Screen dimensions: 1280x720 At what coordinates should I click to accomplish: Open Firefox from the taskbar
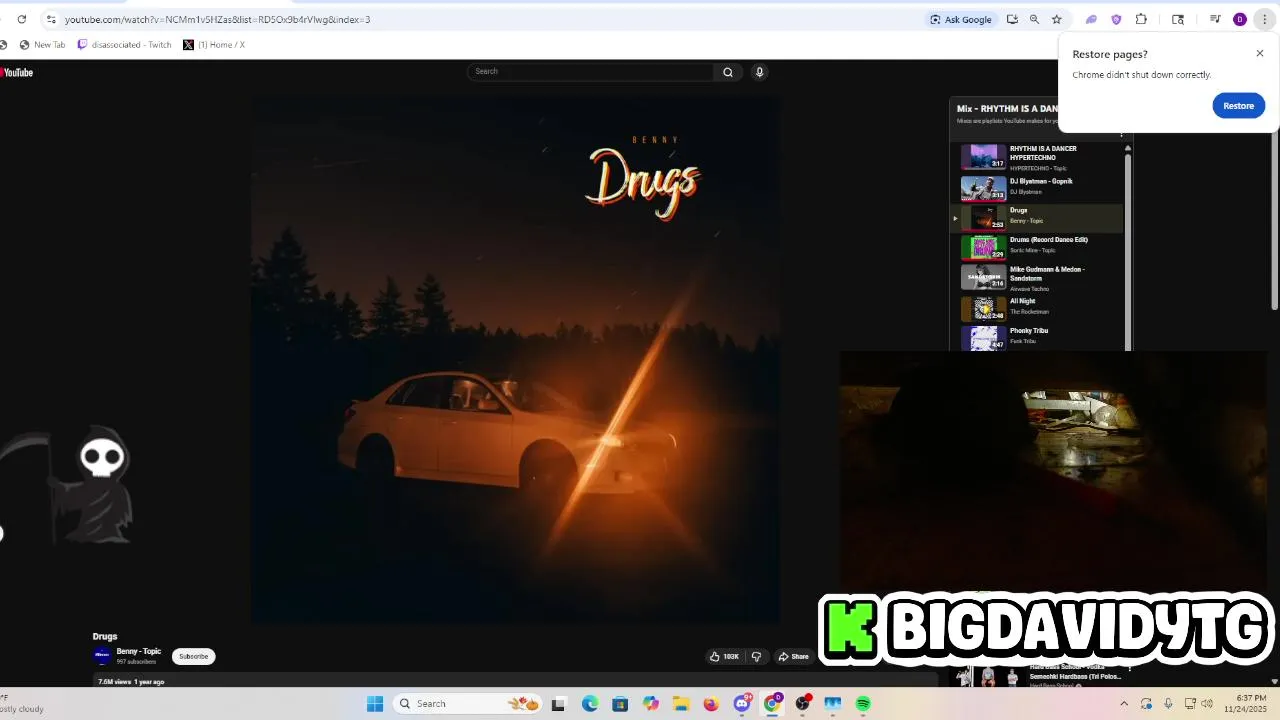pos(711,704)
